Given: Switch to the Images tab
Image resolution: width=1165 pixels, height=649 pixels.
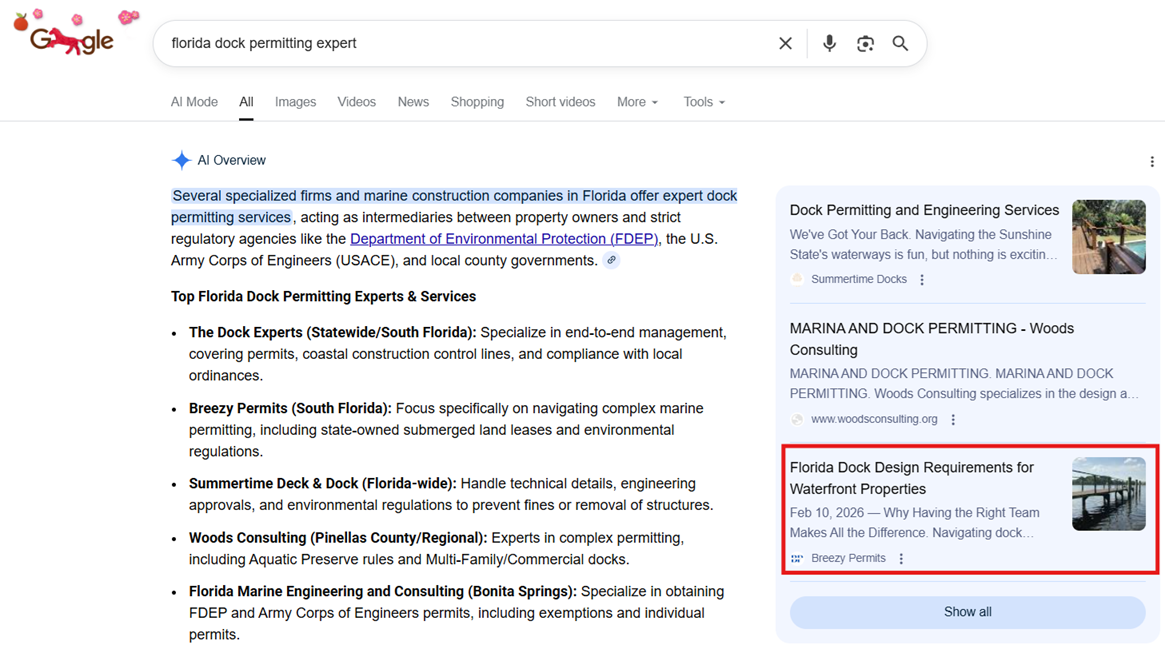Looking at the screenshot, I should 295,102.
